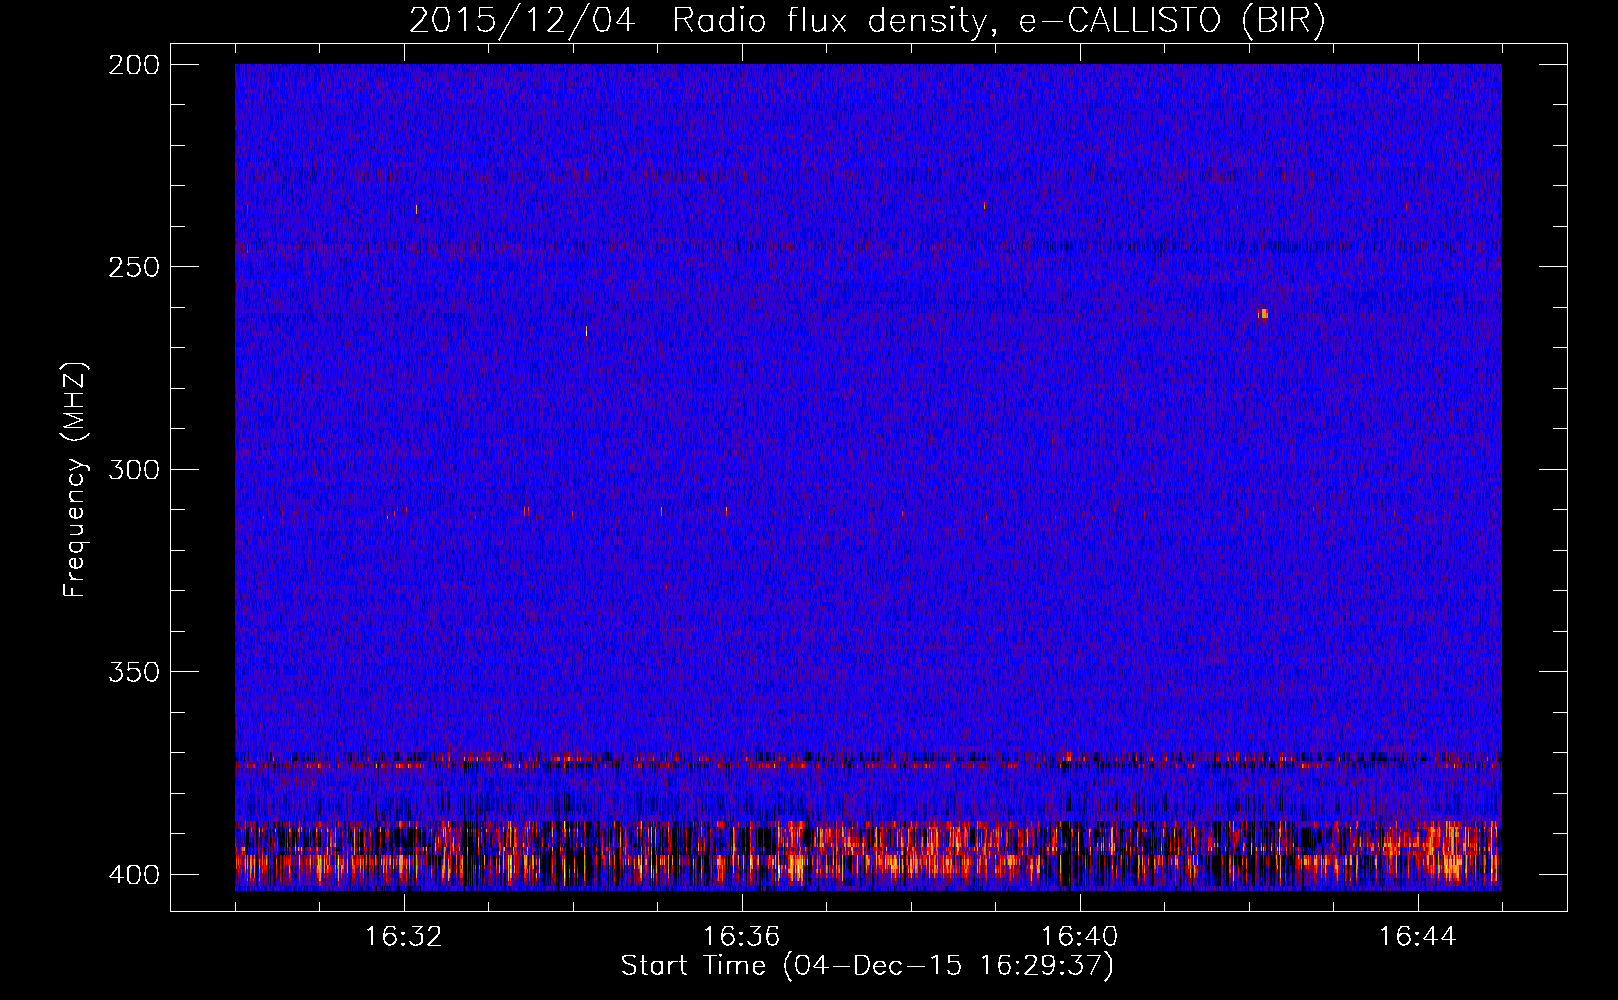Screen dimensions: 1618x1000
Task: Click the 400 frequency tick label
Action: coord(133,874)
